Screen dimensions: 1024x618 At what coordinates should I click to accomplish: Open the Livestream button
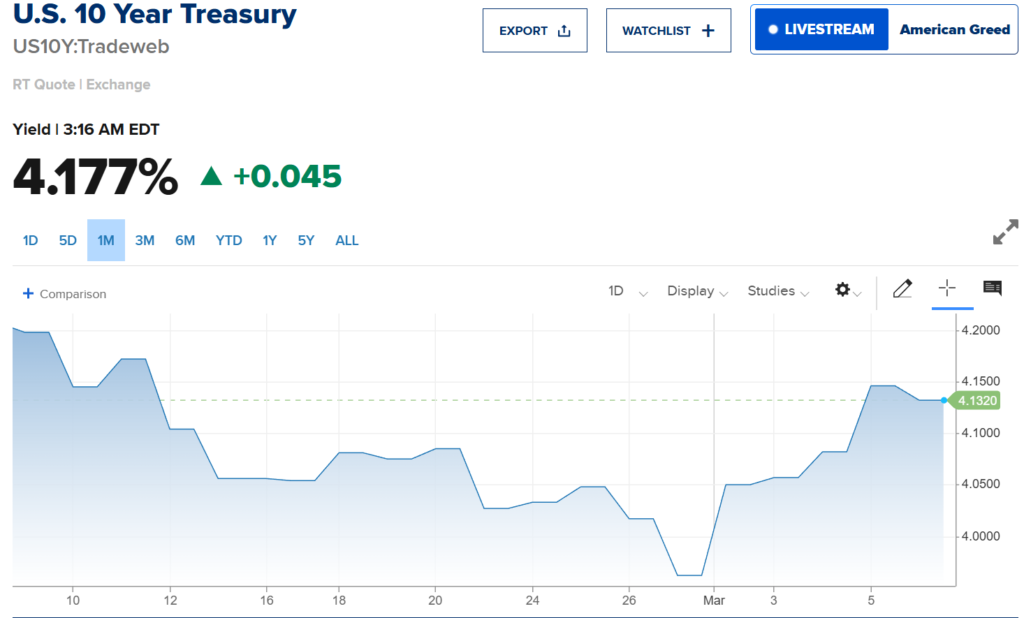pyautogui.click(x=821, y=30)
